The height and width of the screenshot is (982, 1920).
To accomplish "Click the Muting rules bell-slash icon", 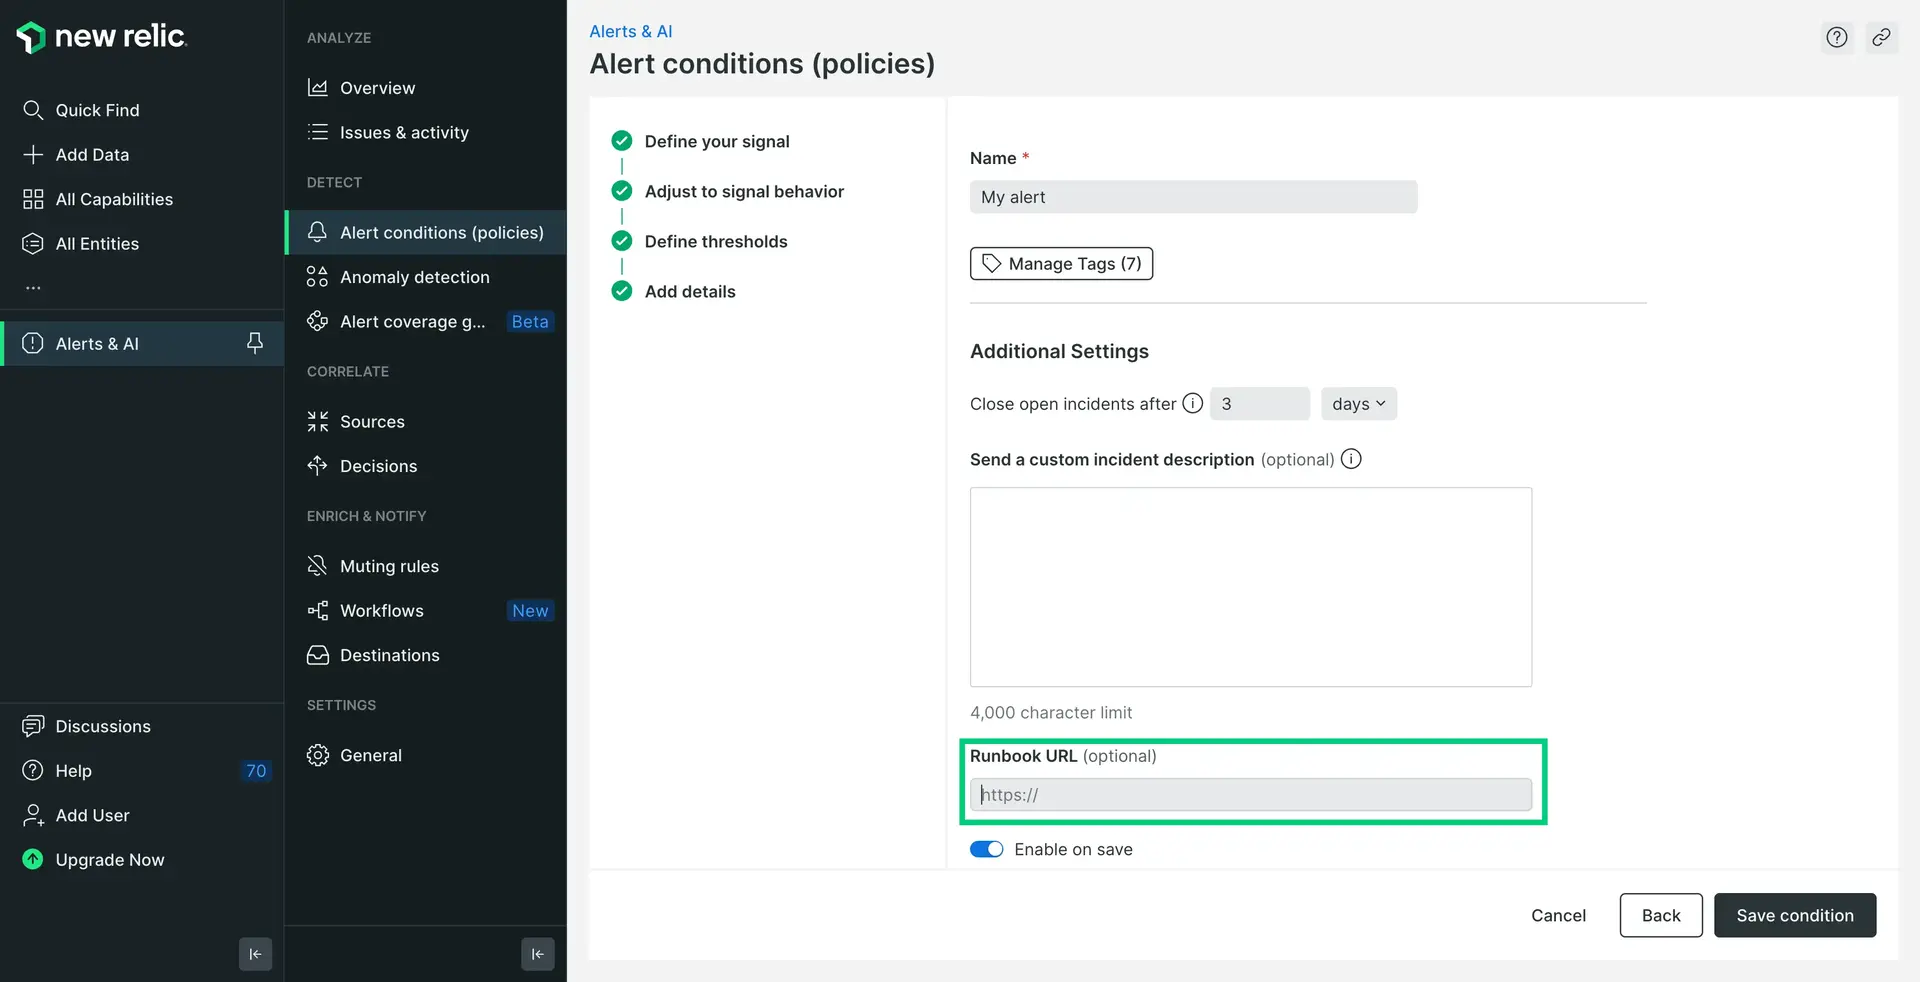I will click(318, 566).
